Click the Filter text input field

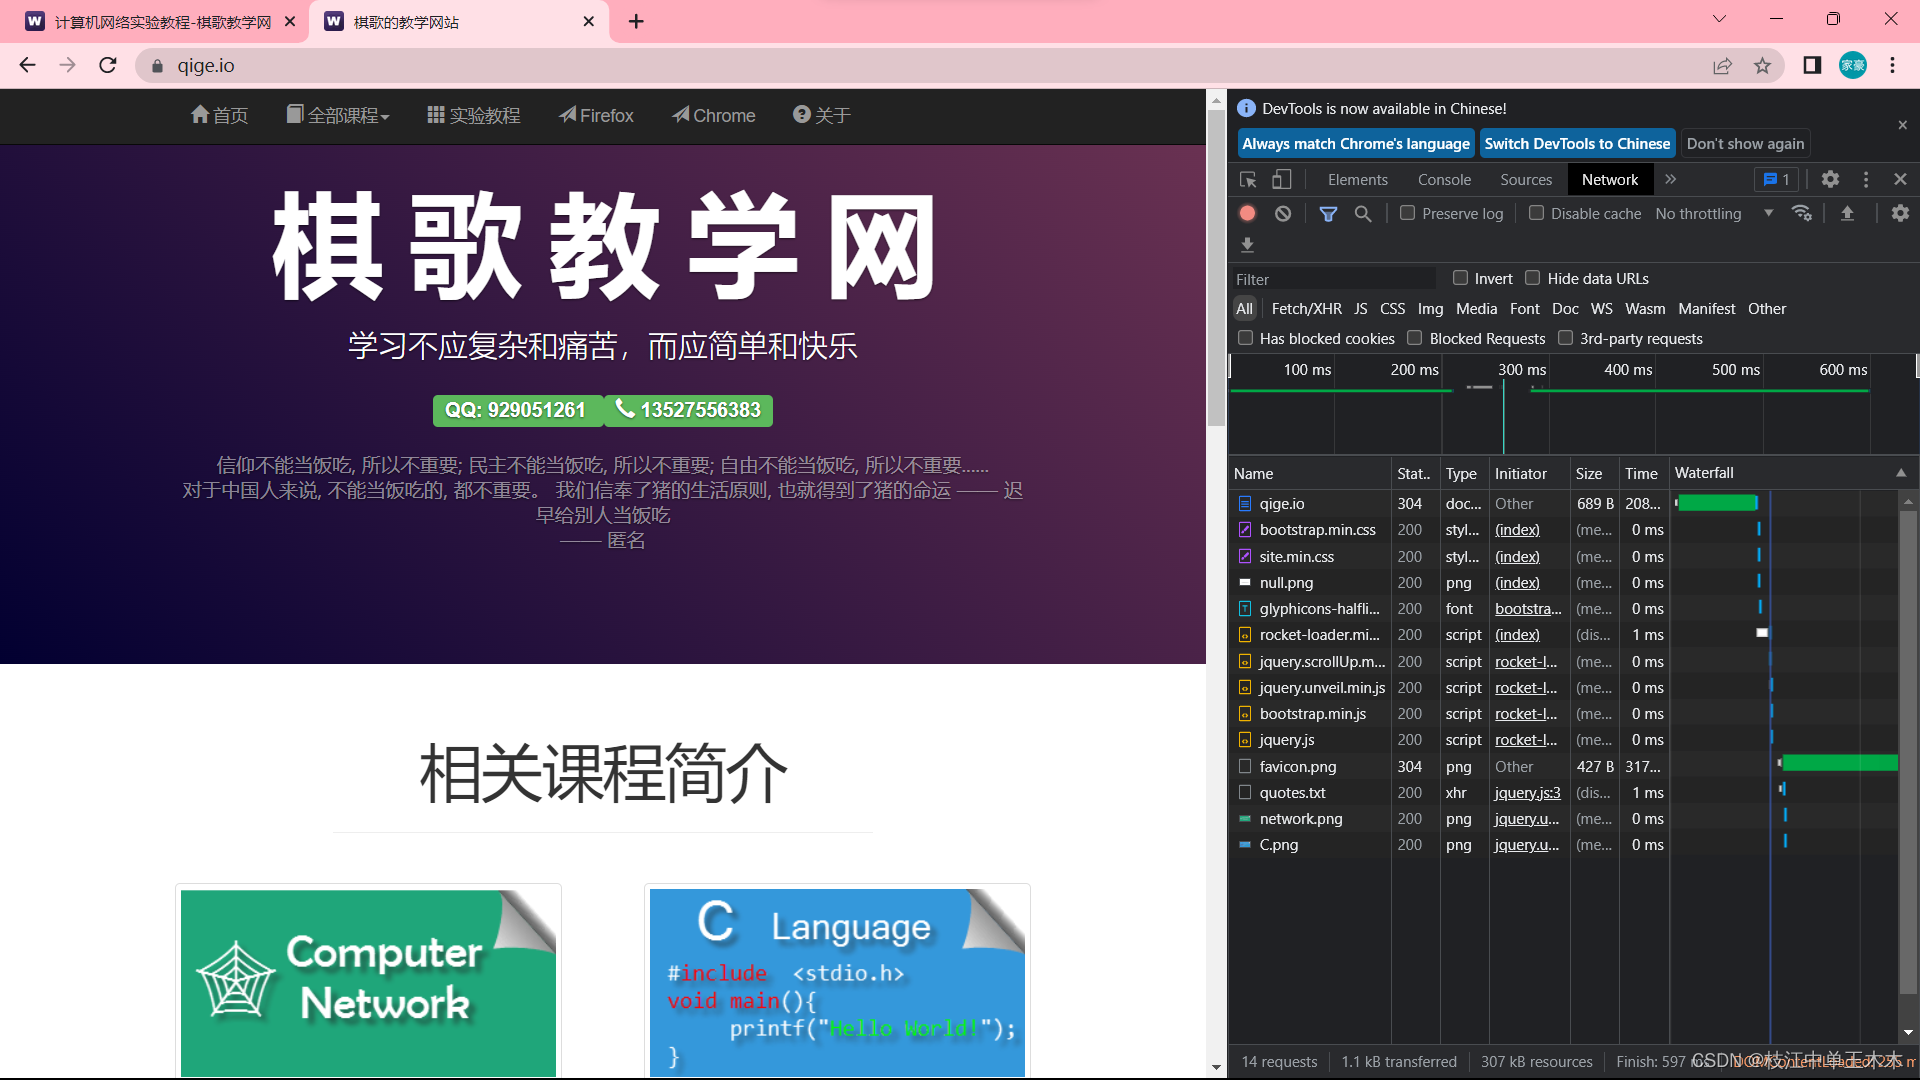pos(1333,279)
